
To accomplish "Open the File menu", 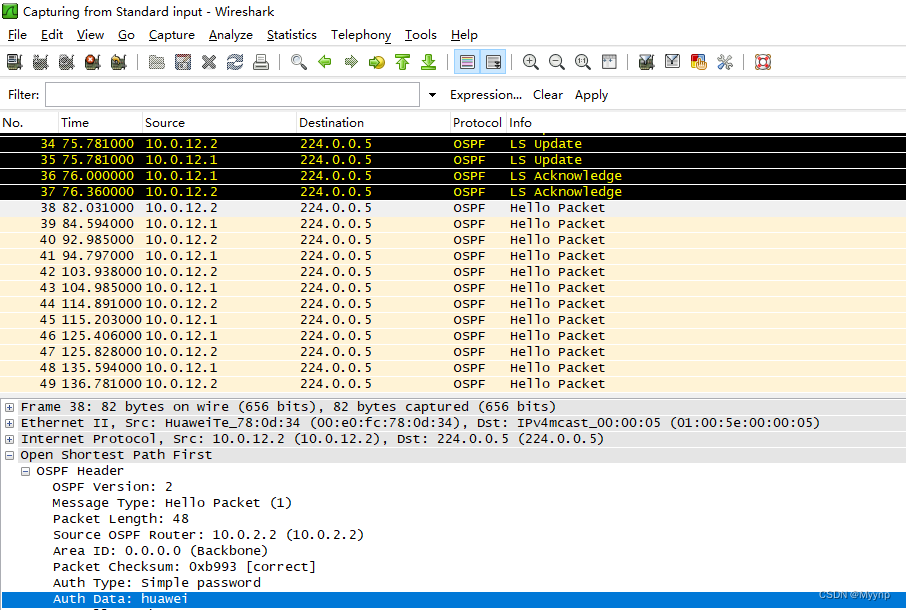I will coord(17,35).
